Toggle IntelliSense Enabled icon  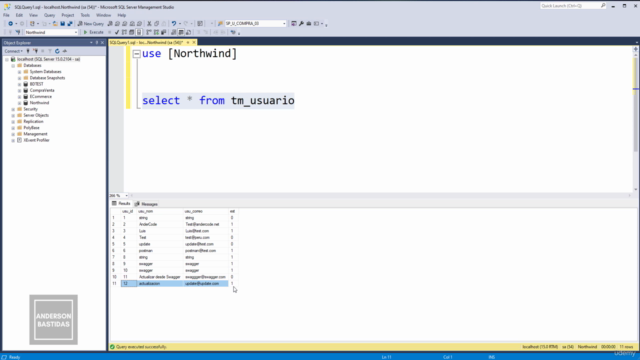pyautogui.click(x=139, y=32)
